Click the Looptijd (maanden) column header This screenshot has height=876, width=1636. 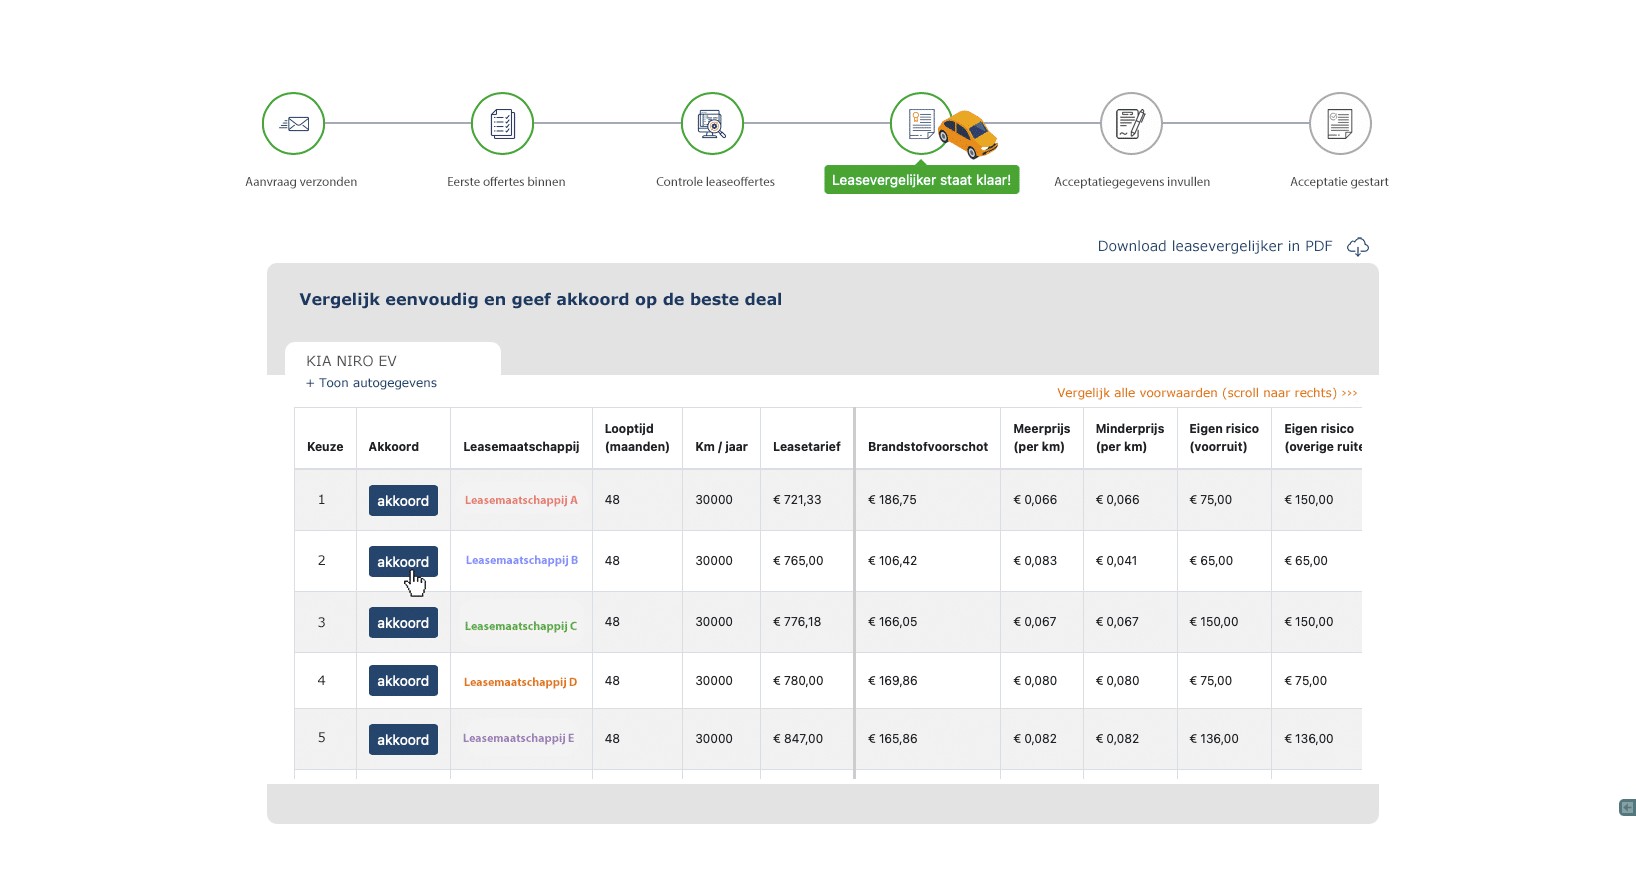point(637,438)
